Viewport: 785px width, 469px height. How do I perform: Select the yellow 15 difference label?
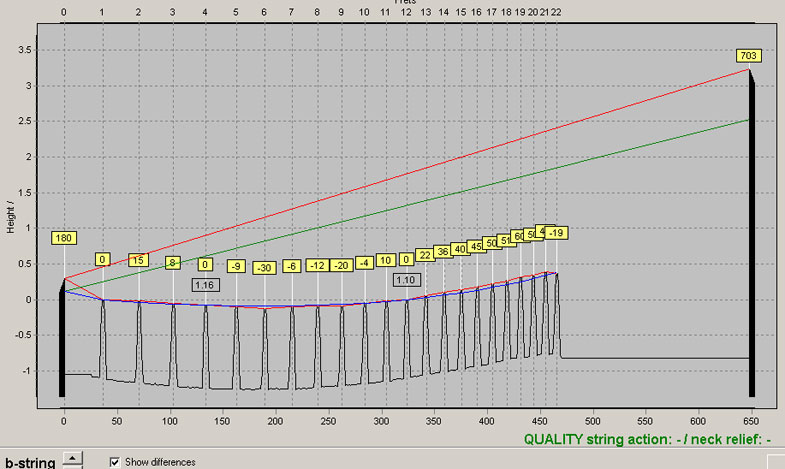tap(139, 260)
